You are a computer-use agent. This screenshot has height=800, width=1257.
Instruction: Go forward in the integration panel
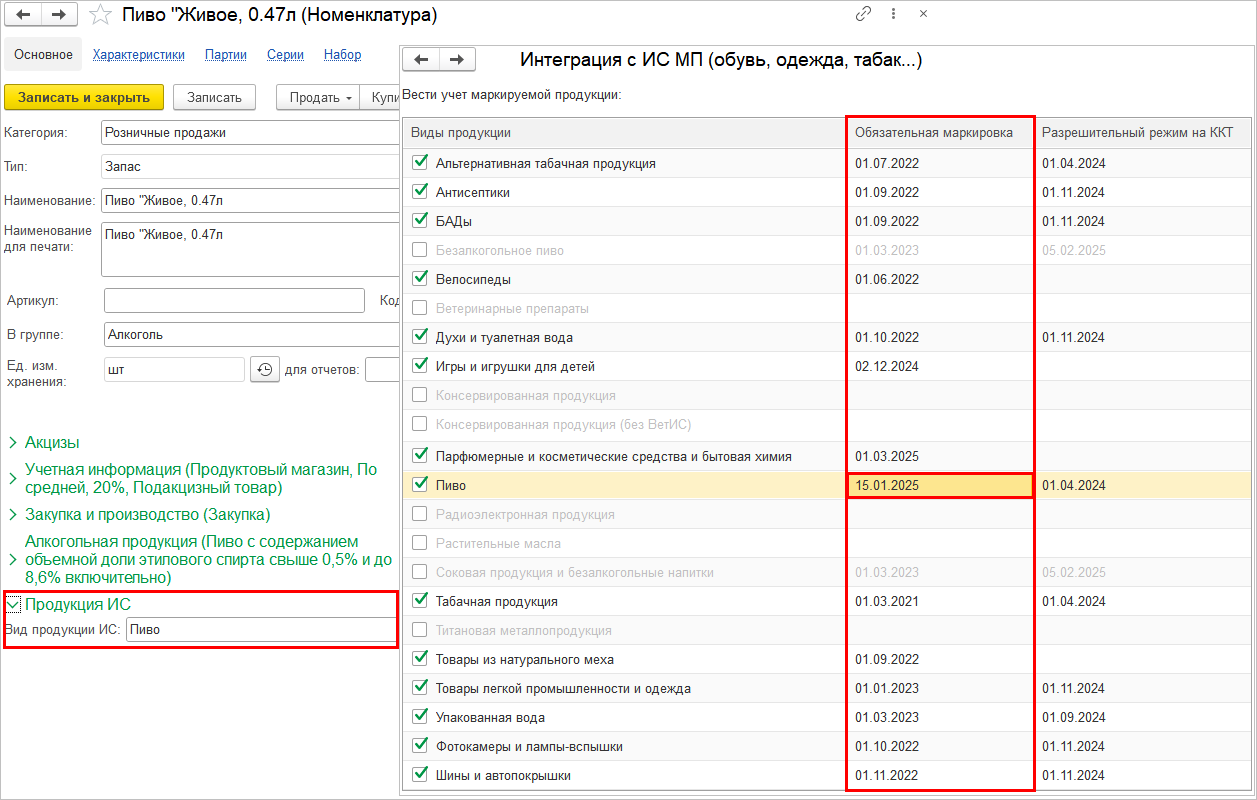point(457,60)
